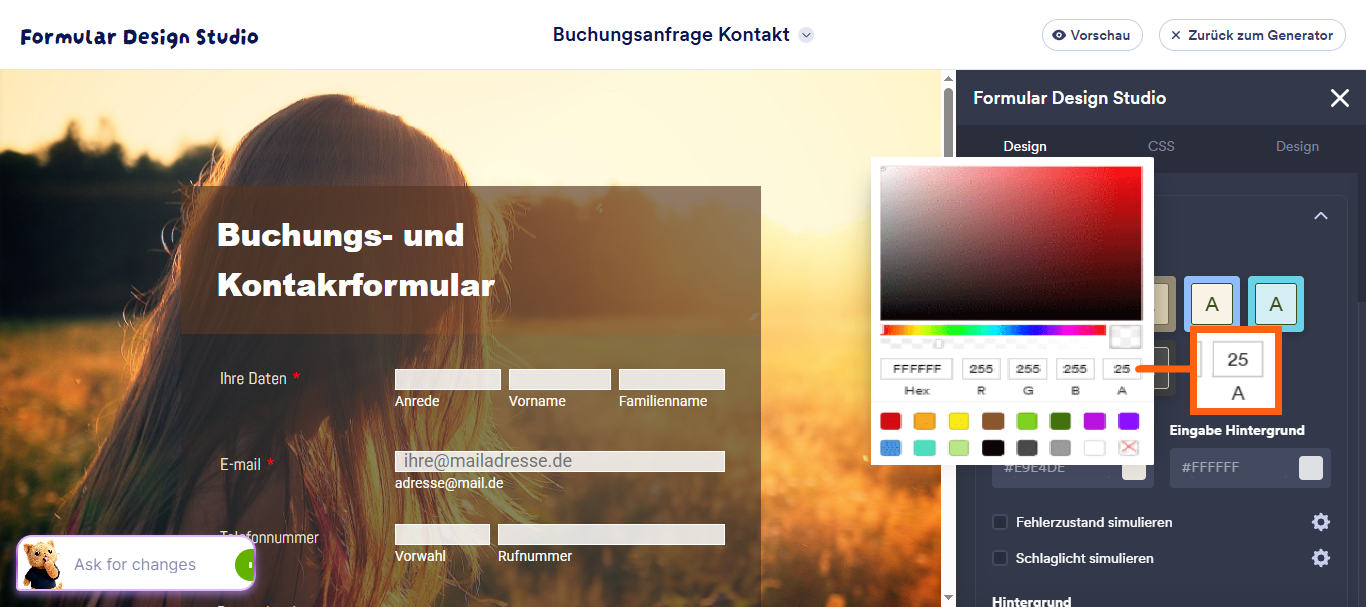Viewport: 1366px width, 607px height.
Task: Click the A alpha value field in picker
Action: [1122, 369]
